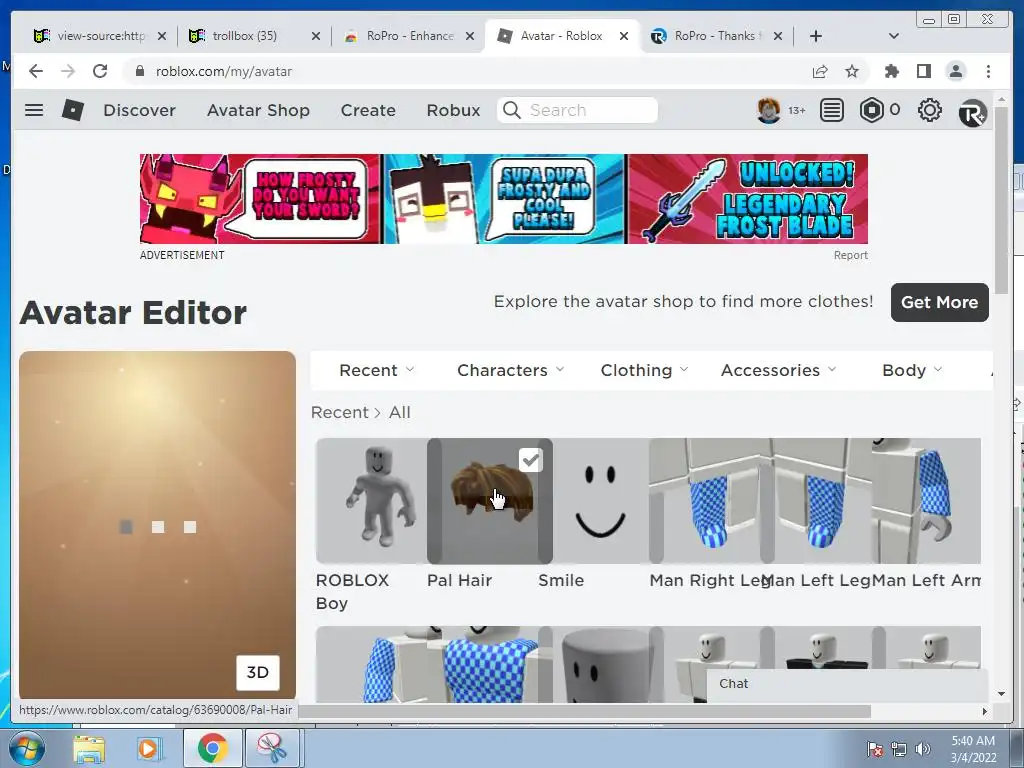Image resolution: width=1024 pixels, height=768 pixels.
Task: Click the browser address bar URL
Action: 223,71
